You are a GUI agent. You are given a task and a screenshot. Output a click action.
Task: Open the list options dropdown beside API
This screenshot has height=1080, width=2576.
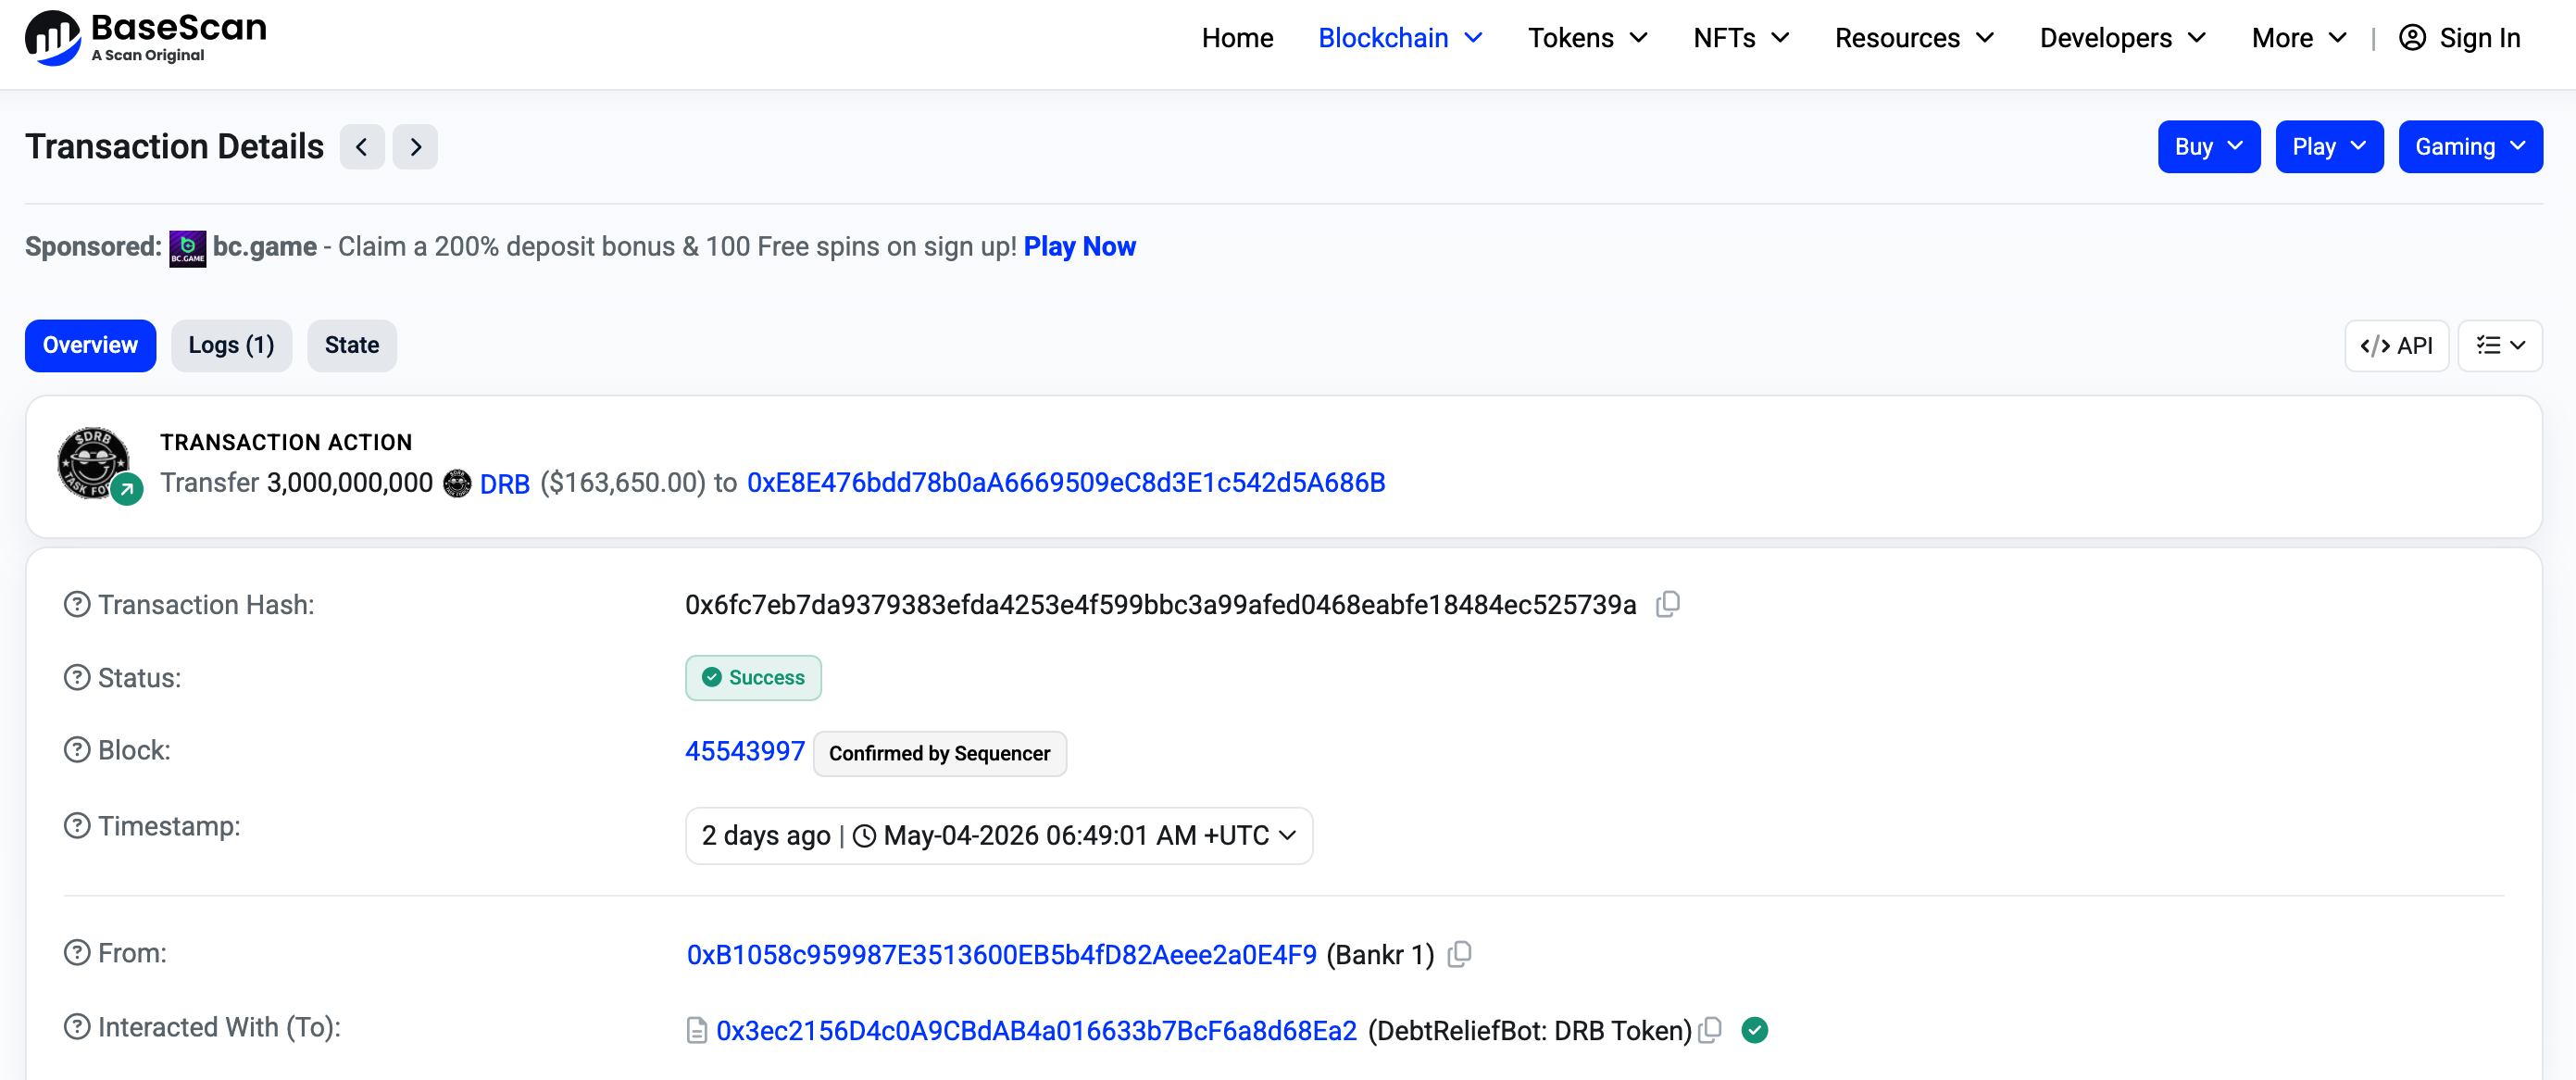click(x=2500, y=345)
